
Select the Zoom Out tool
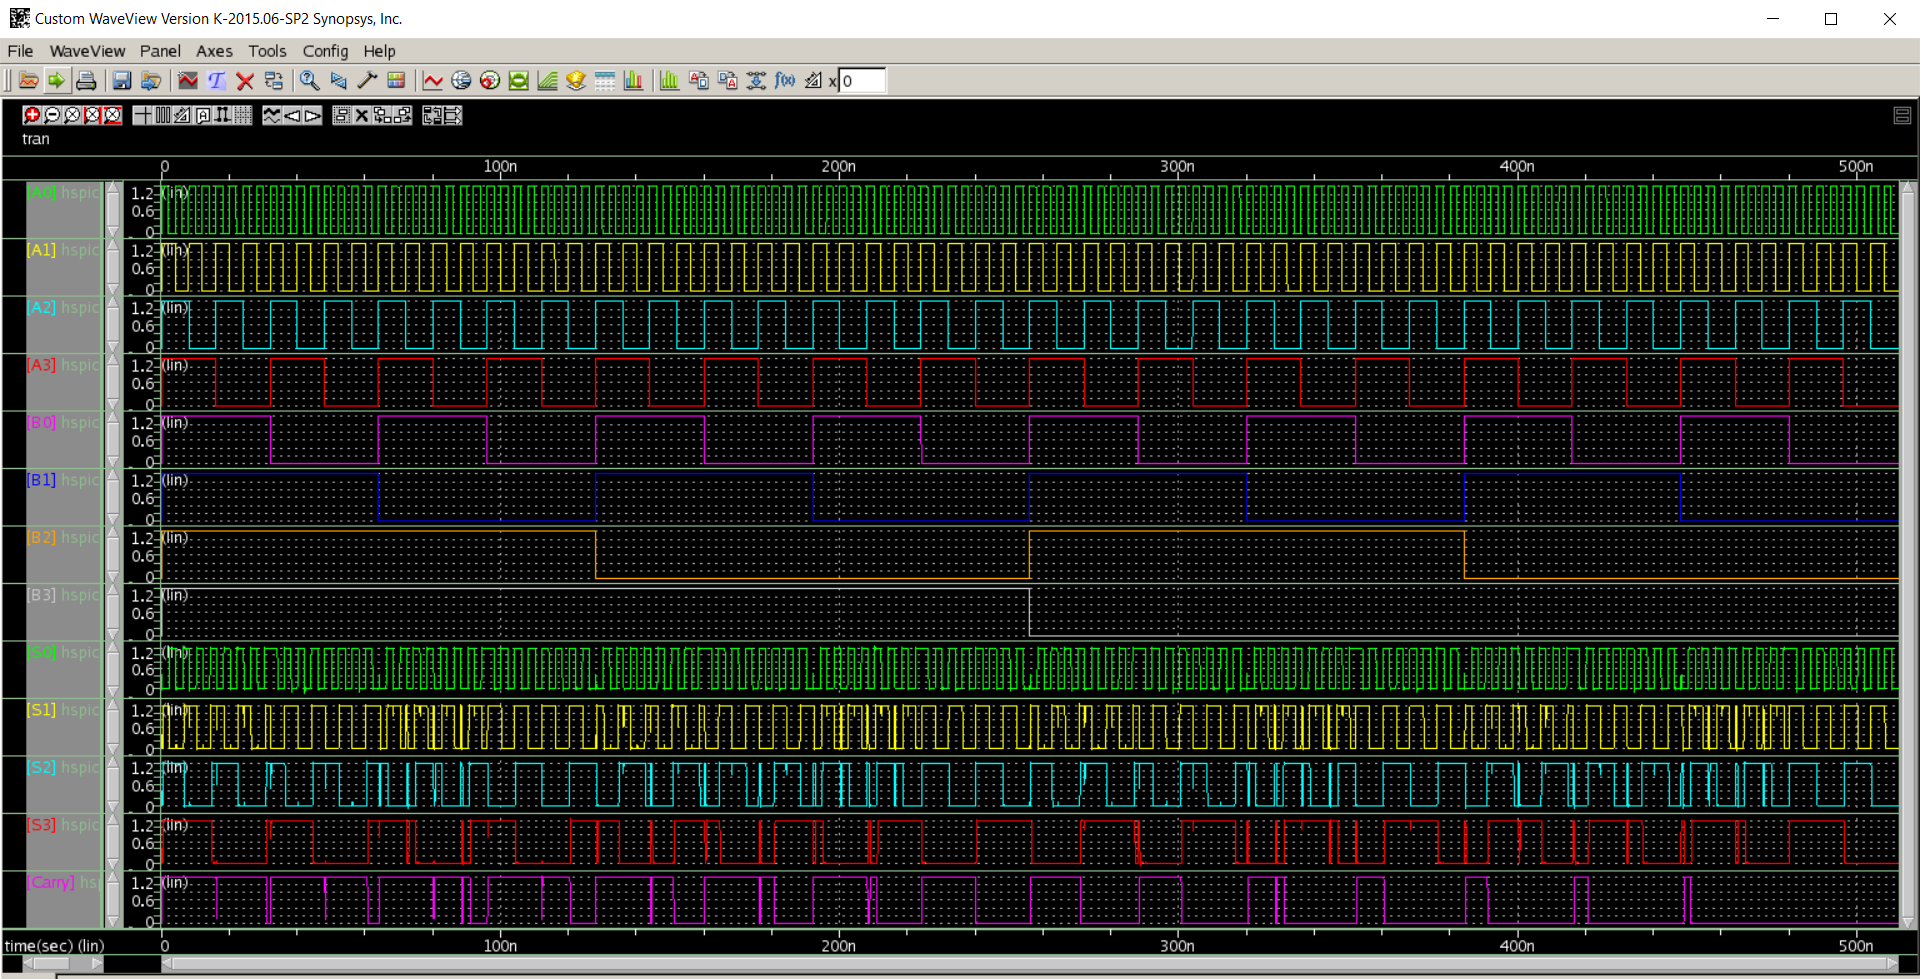click(52, 115)
